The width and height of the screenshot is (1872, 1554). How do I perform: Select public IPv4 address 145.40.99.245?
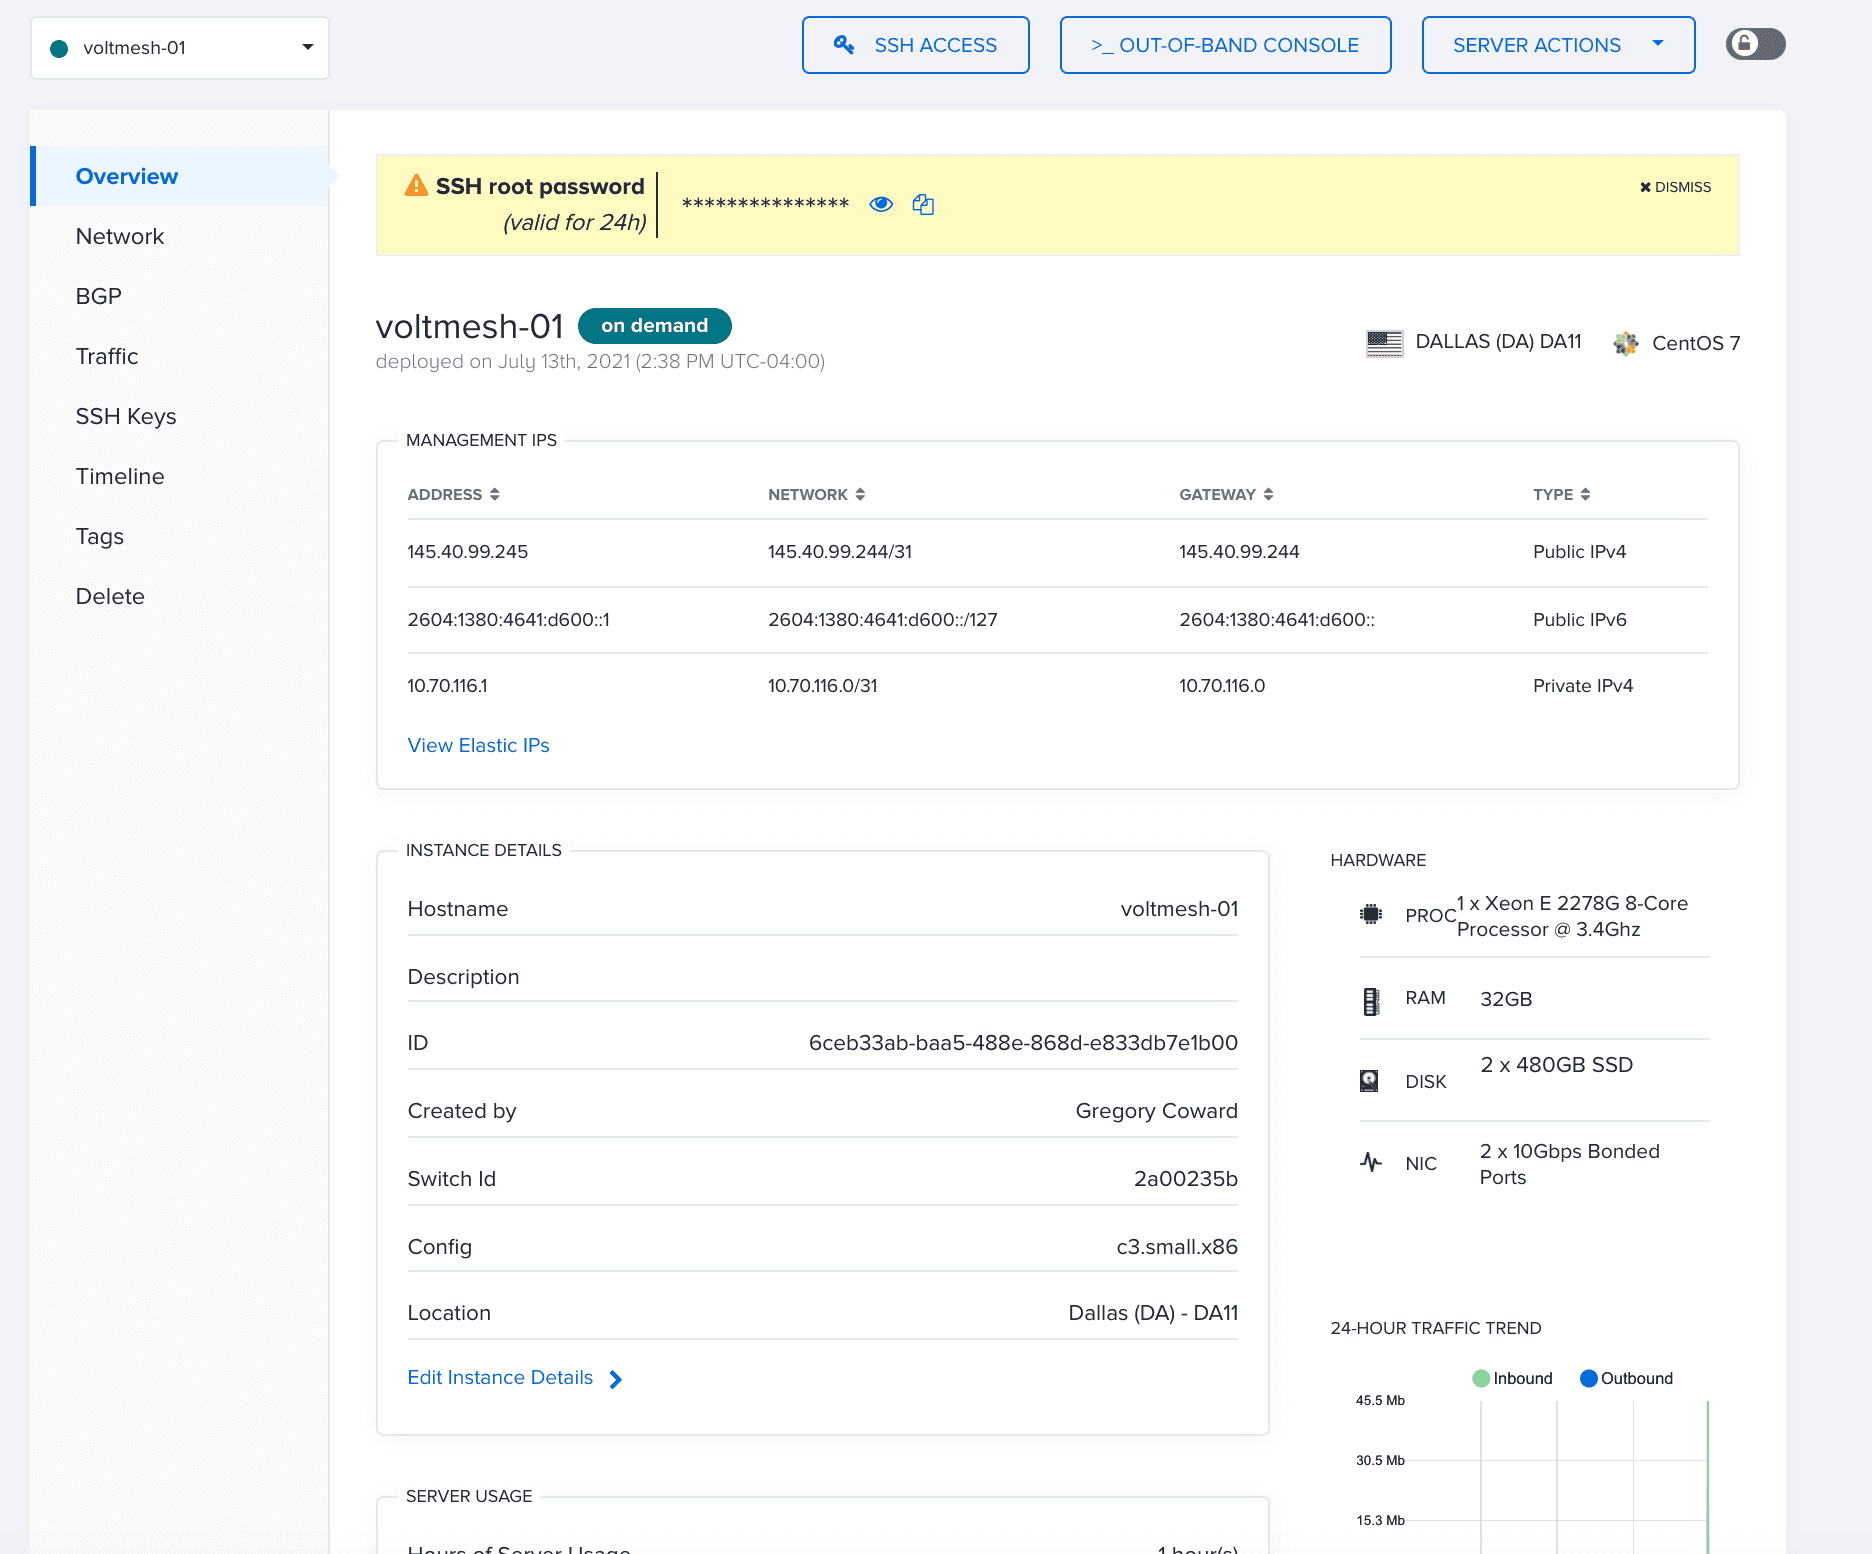[467, 552]
